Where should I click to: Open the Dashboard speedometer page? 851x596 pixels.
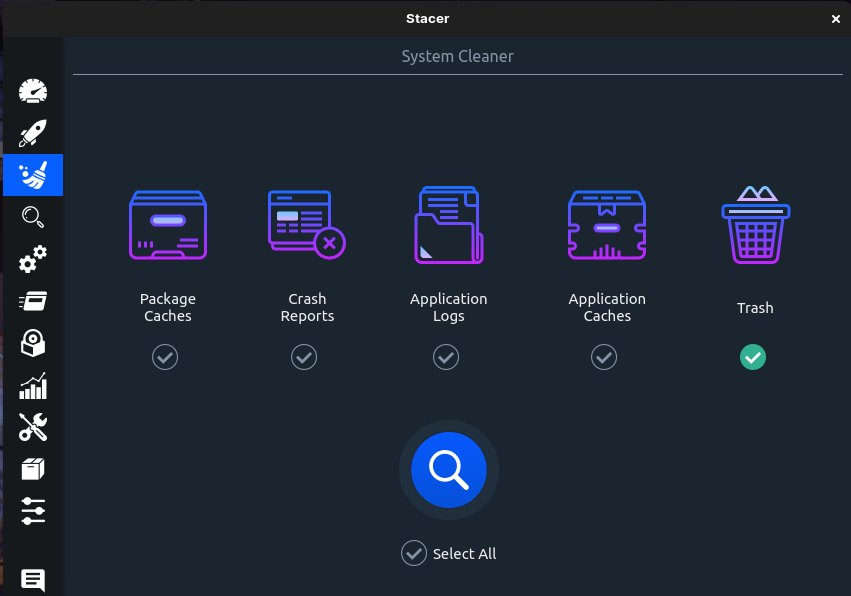pos(33,91)
